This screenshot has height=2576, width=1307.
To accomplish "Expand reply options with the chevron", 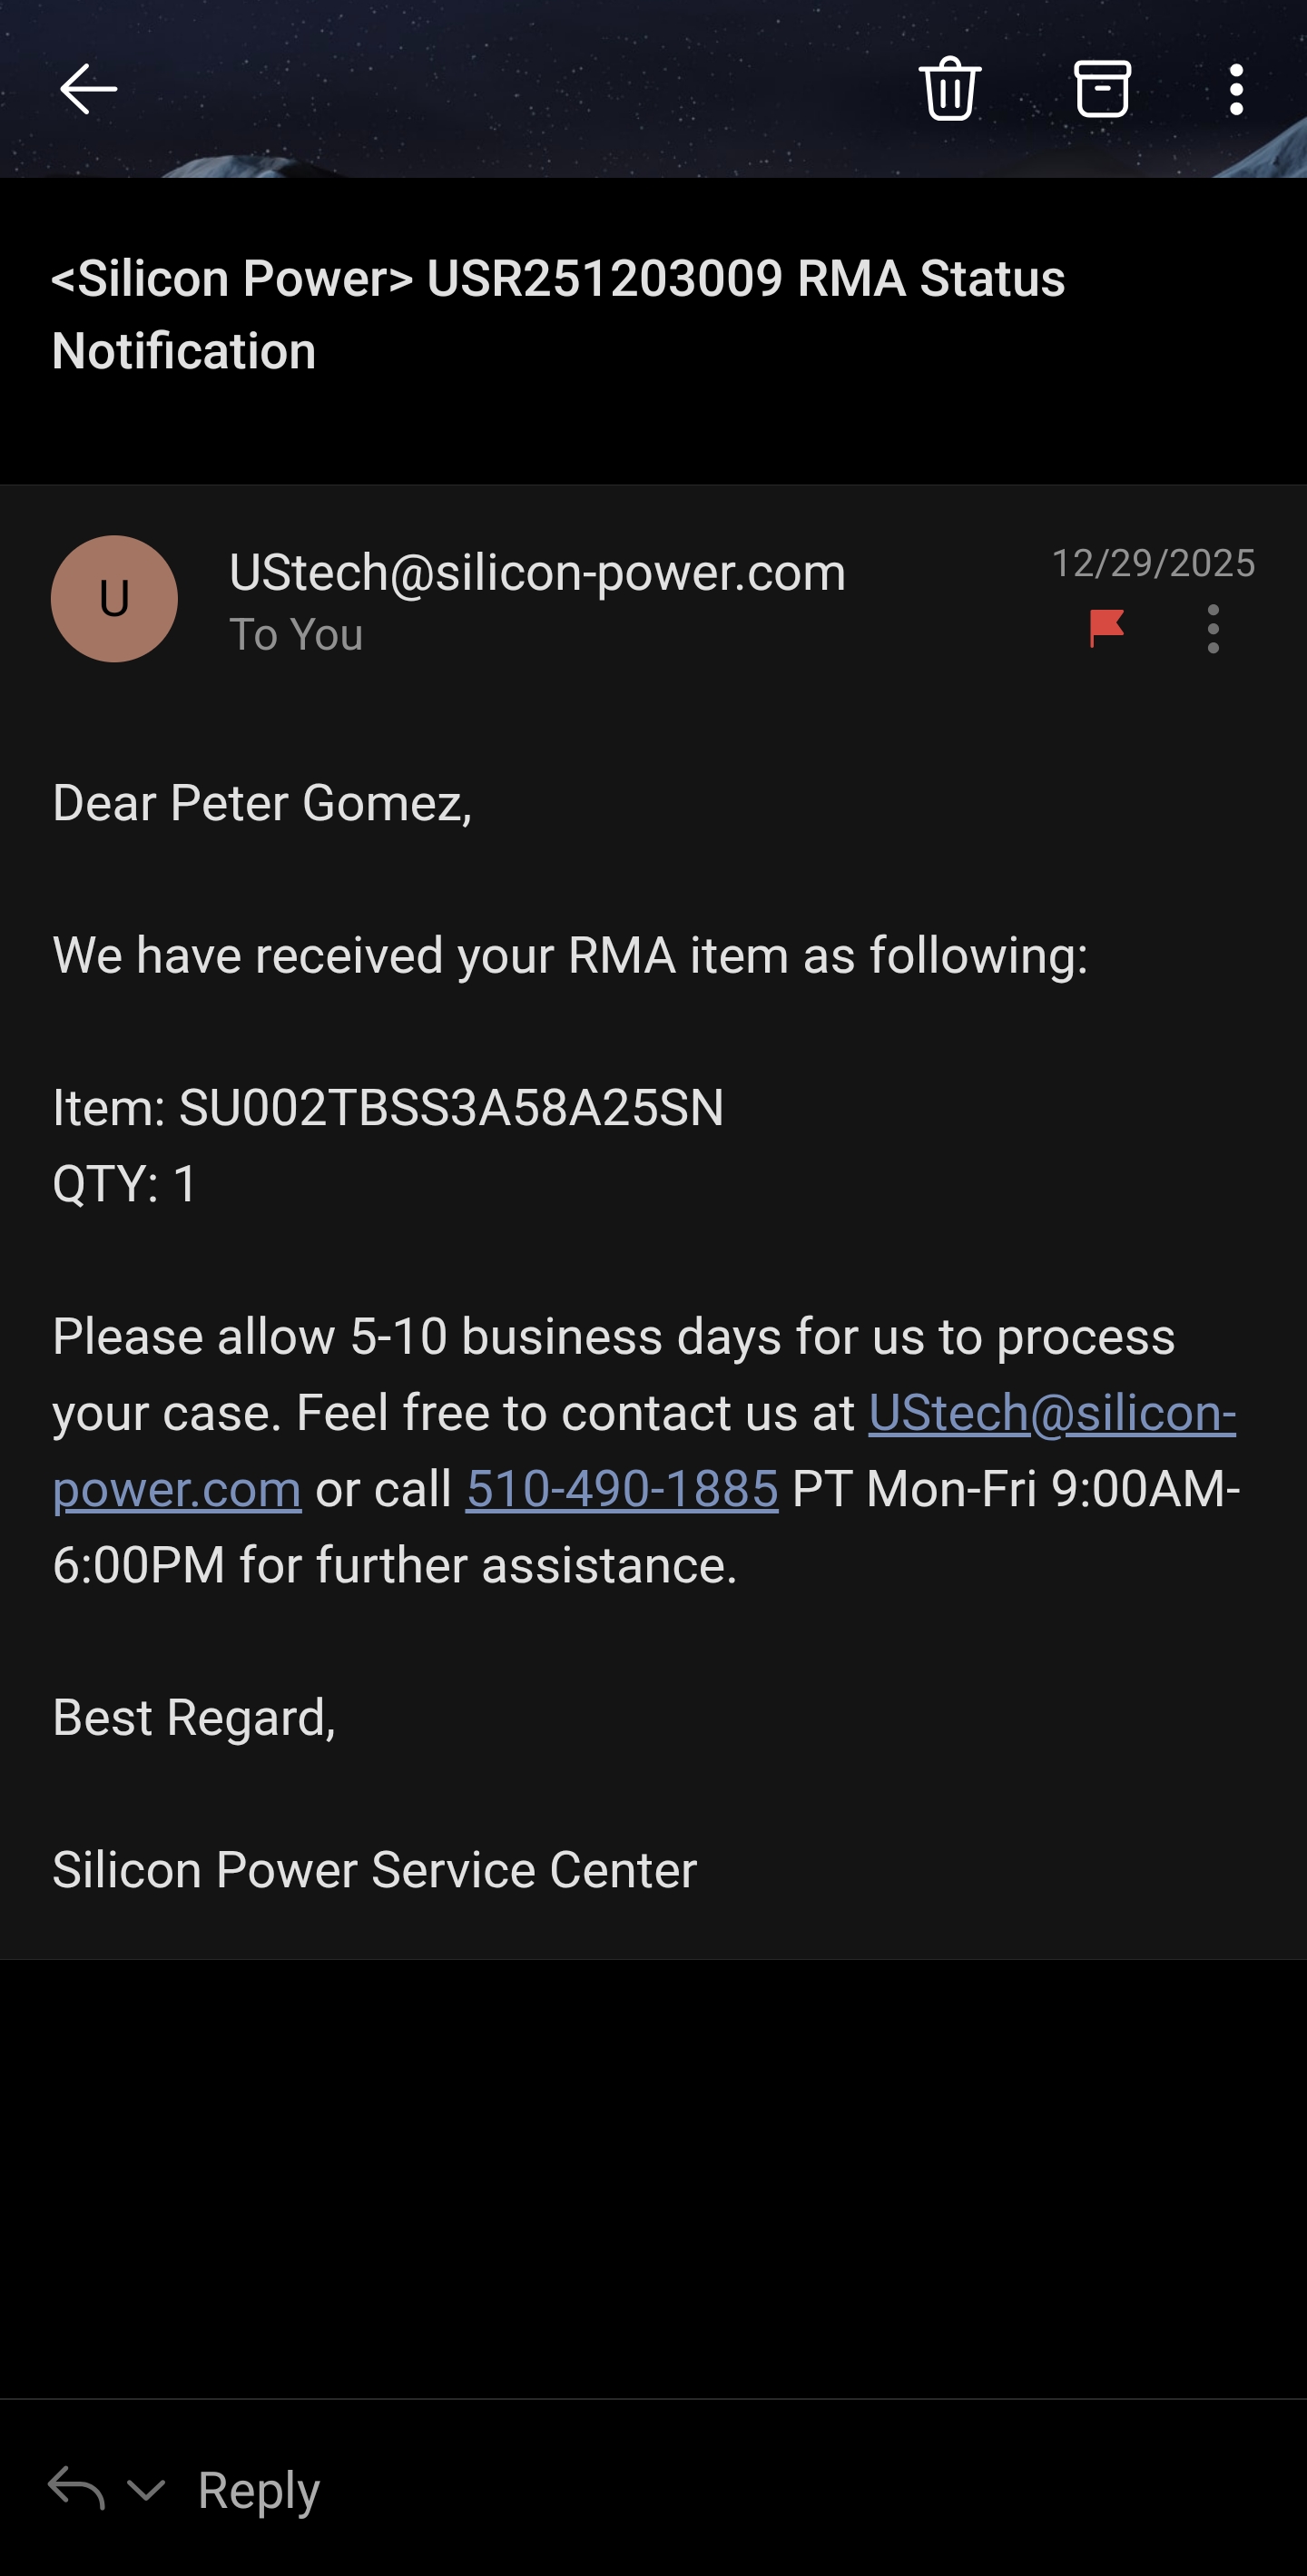I will click(x=146, y=2489).
